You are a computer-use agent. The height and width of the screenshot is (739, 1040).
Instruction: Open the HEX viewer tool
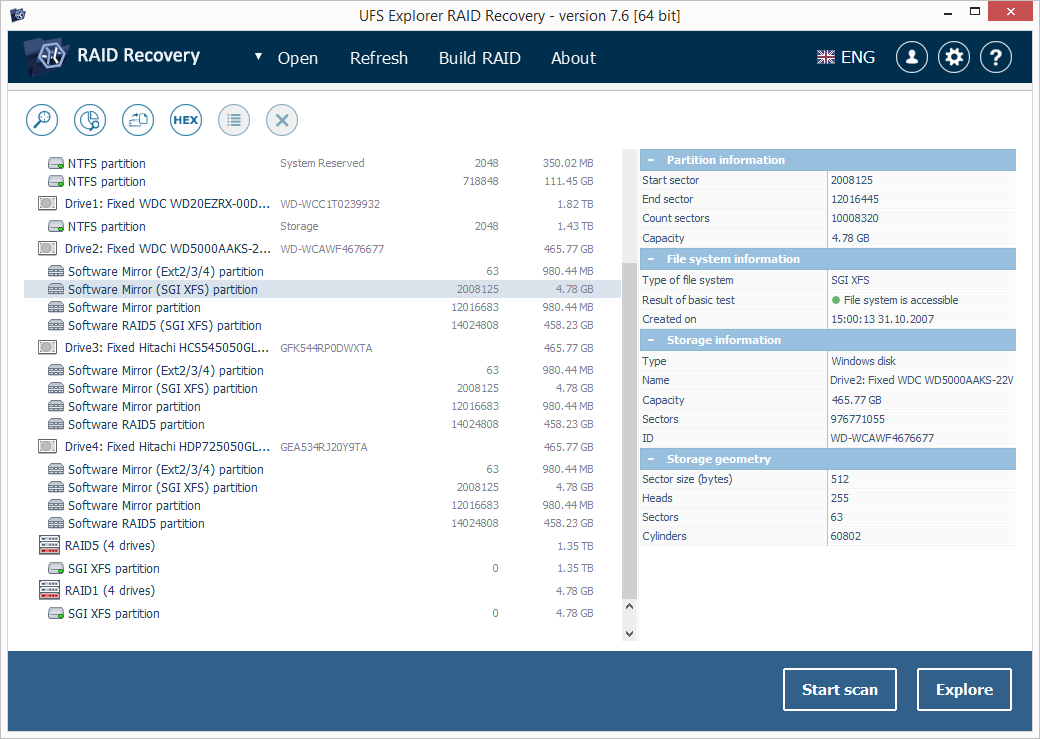click(186, 120)
